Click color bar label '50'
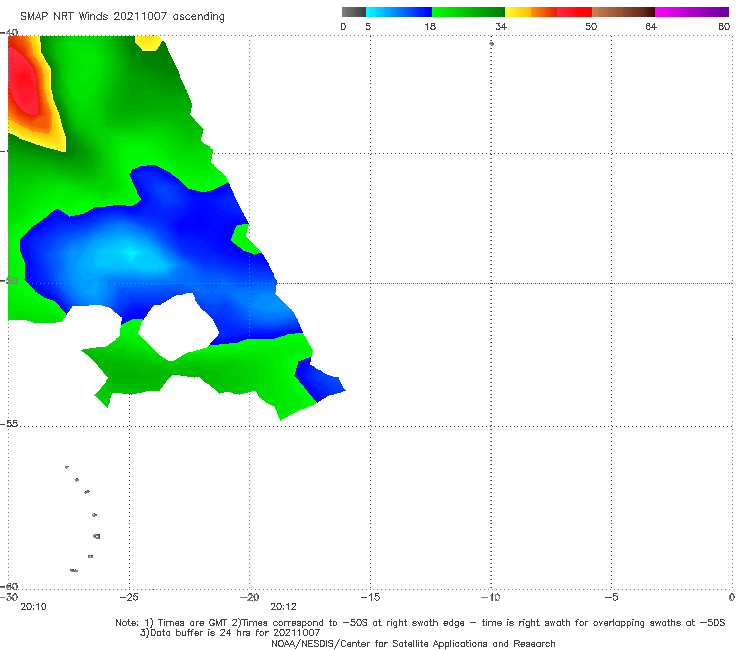This screenshot has height=650, width=740. point(591,26)
